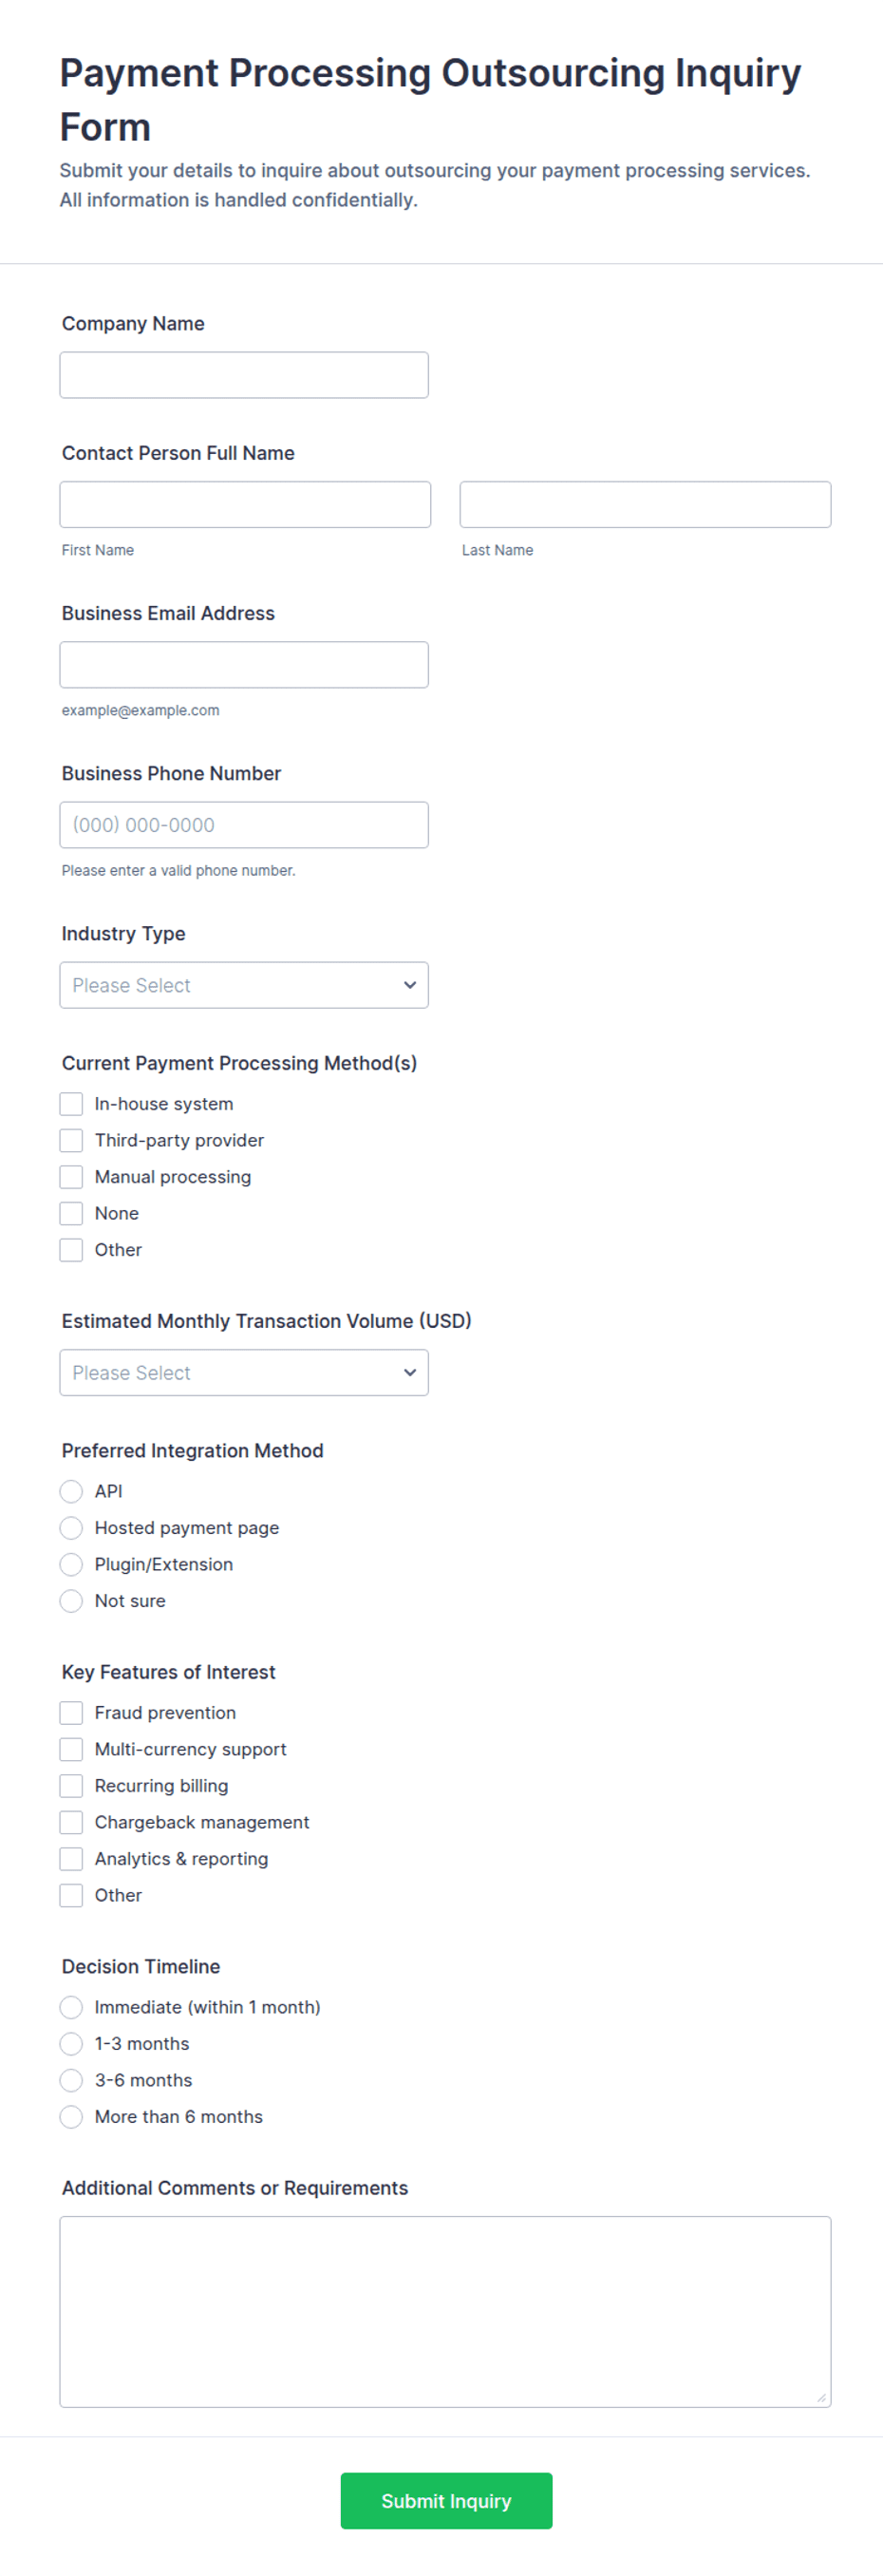The height and width of the screenshot is (2576, 883).
Task: Focus the First Name text box
Action: (x=245, y=505)
